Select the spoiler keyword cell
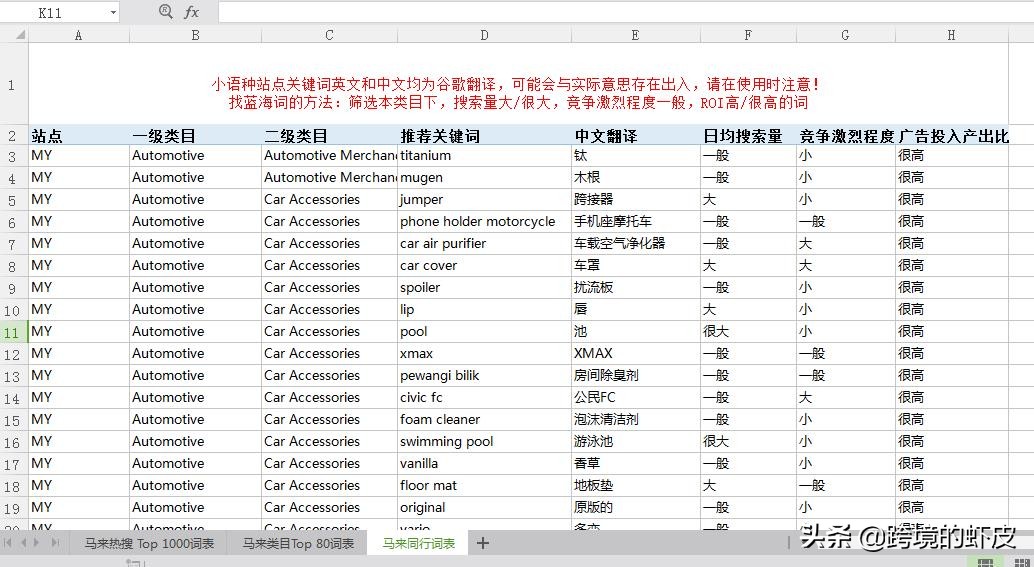The width and height of the screenshot is (1034, 567). (484, 287)
